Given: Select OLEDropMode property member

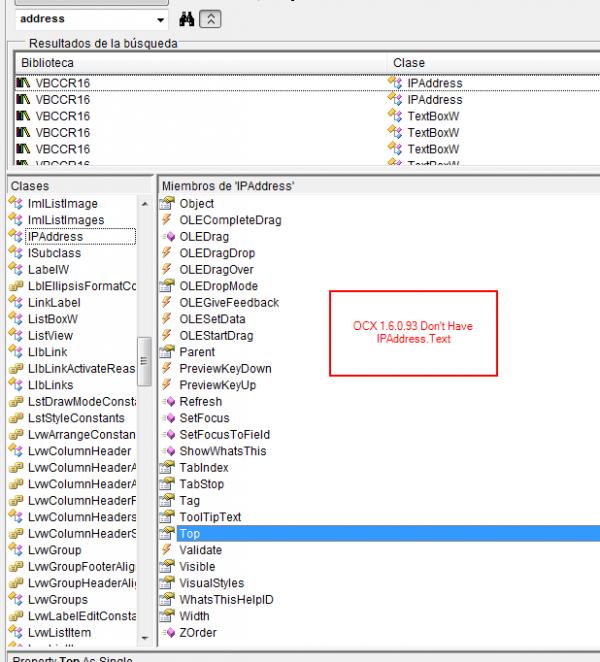Looking at the screenshot, I should tap(218, 286).
